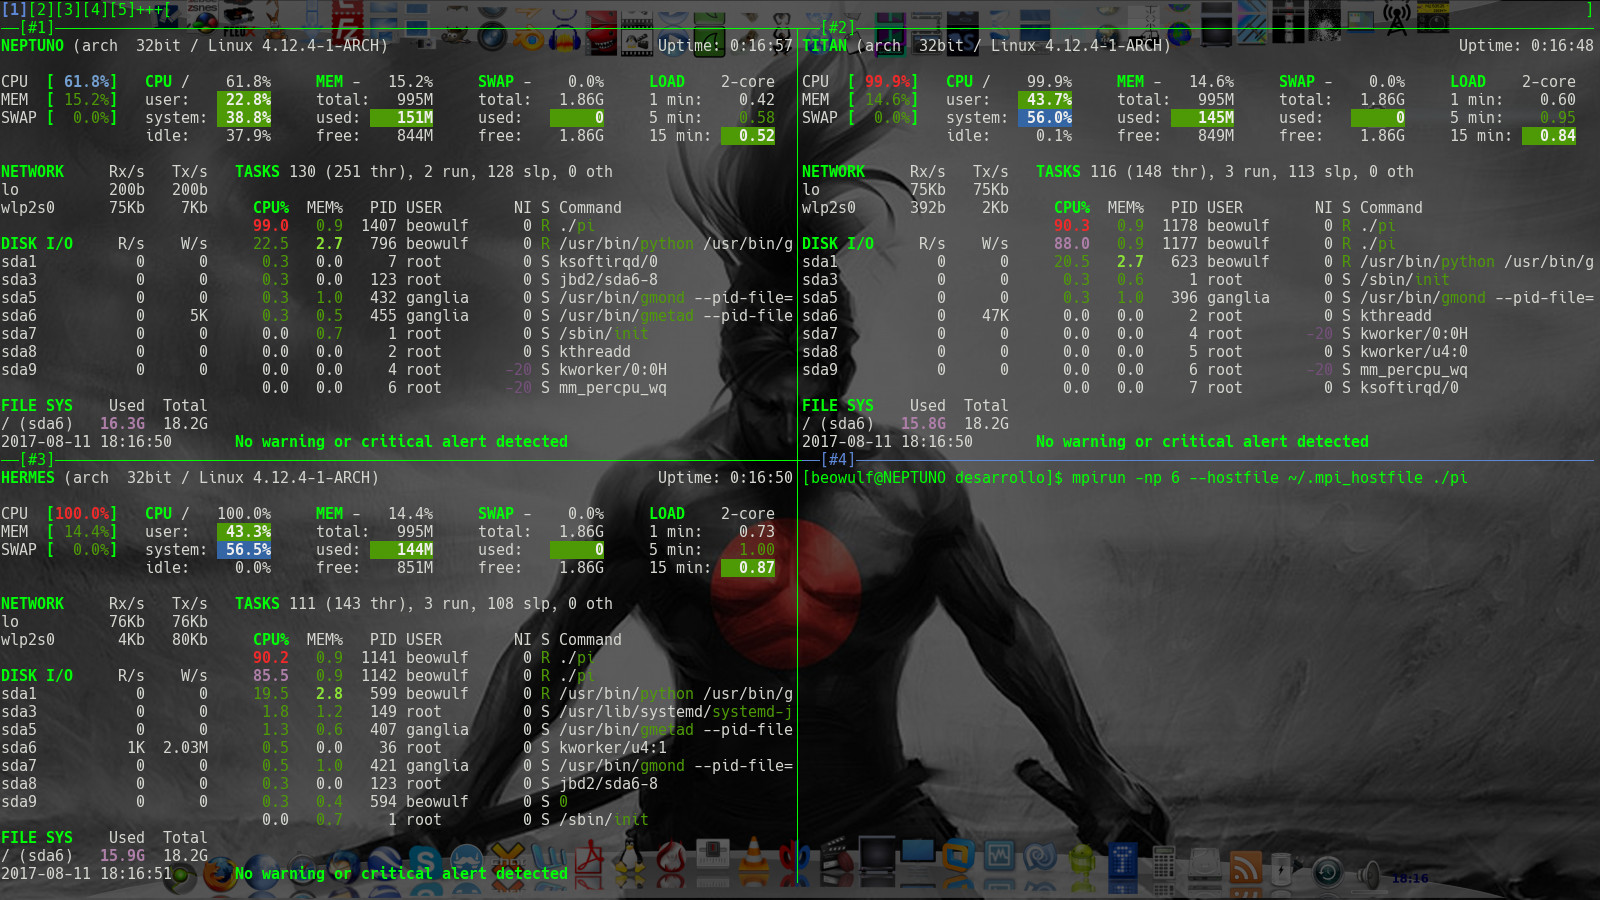Launch Blender from the top icon row
The height and width of the screenshot is (900, 1600).
tap(529, 40)
